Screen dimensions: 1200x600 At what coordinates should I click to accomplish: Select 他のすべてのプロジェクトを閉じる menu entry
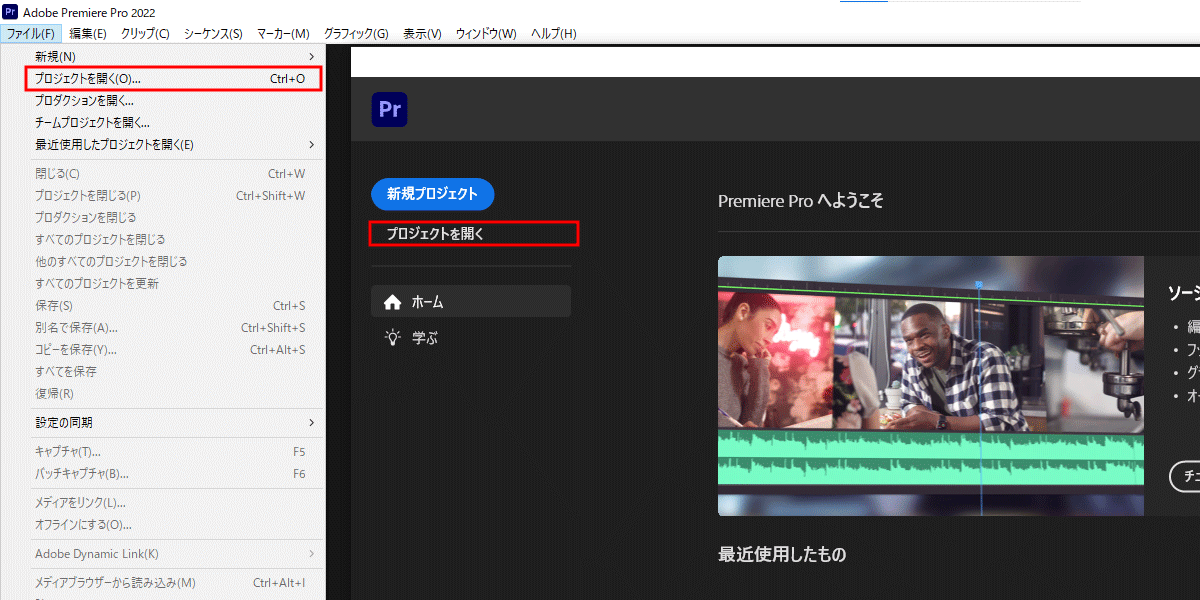(x=174, y=261)
